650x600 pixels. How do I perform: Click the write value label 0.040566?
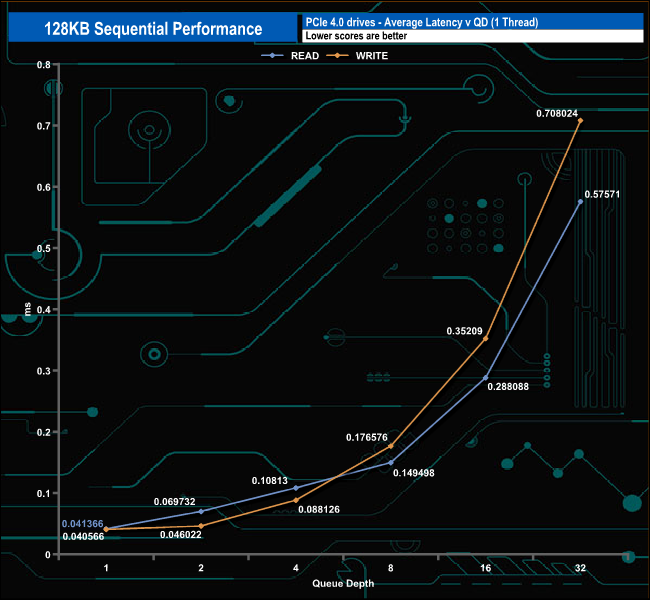point(83,537)
